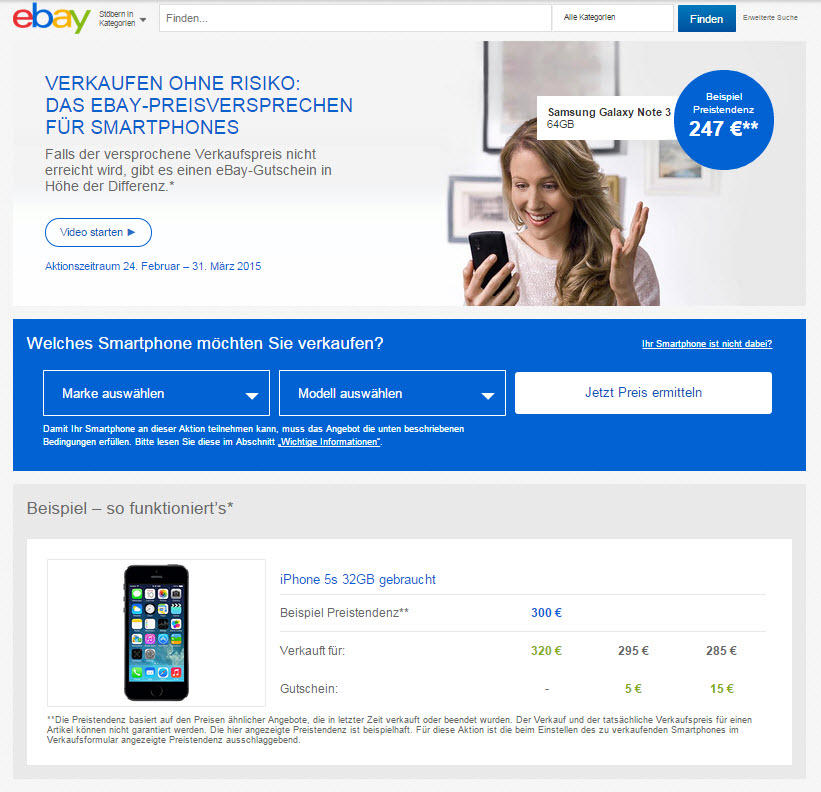Open the Stöbern in Kategorien dropdown
821x792 pixels.
[x=122, y=19]
